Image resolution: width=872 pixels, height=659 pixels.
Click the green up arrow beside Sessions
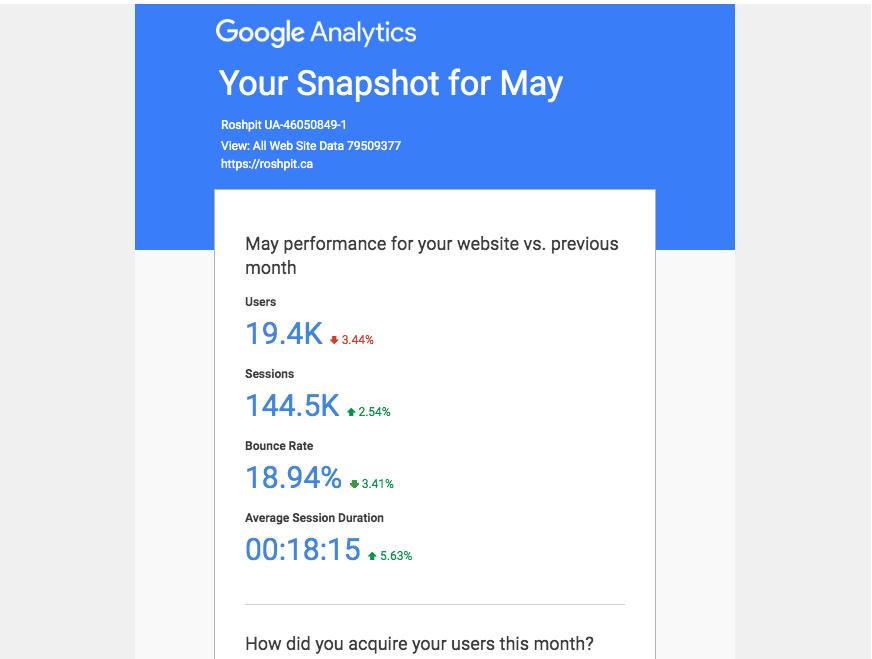[x=351, y=412]
